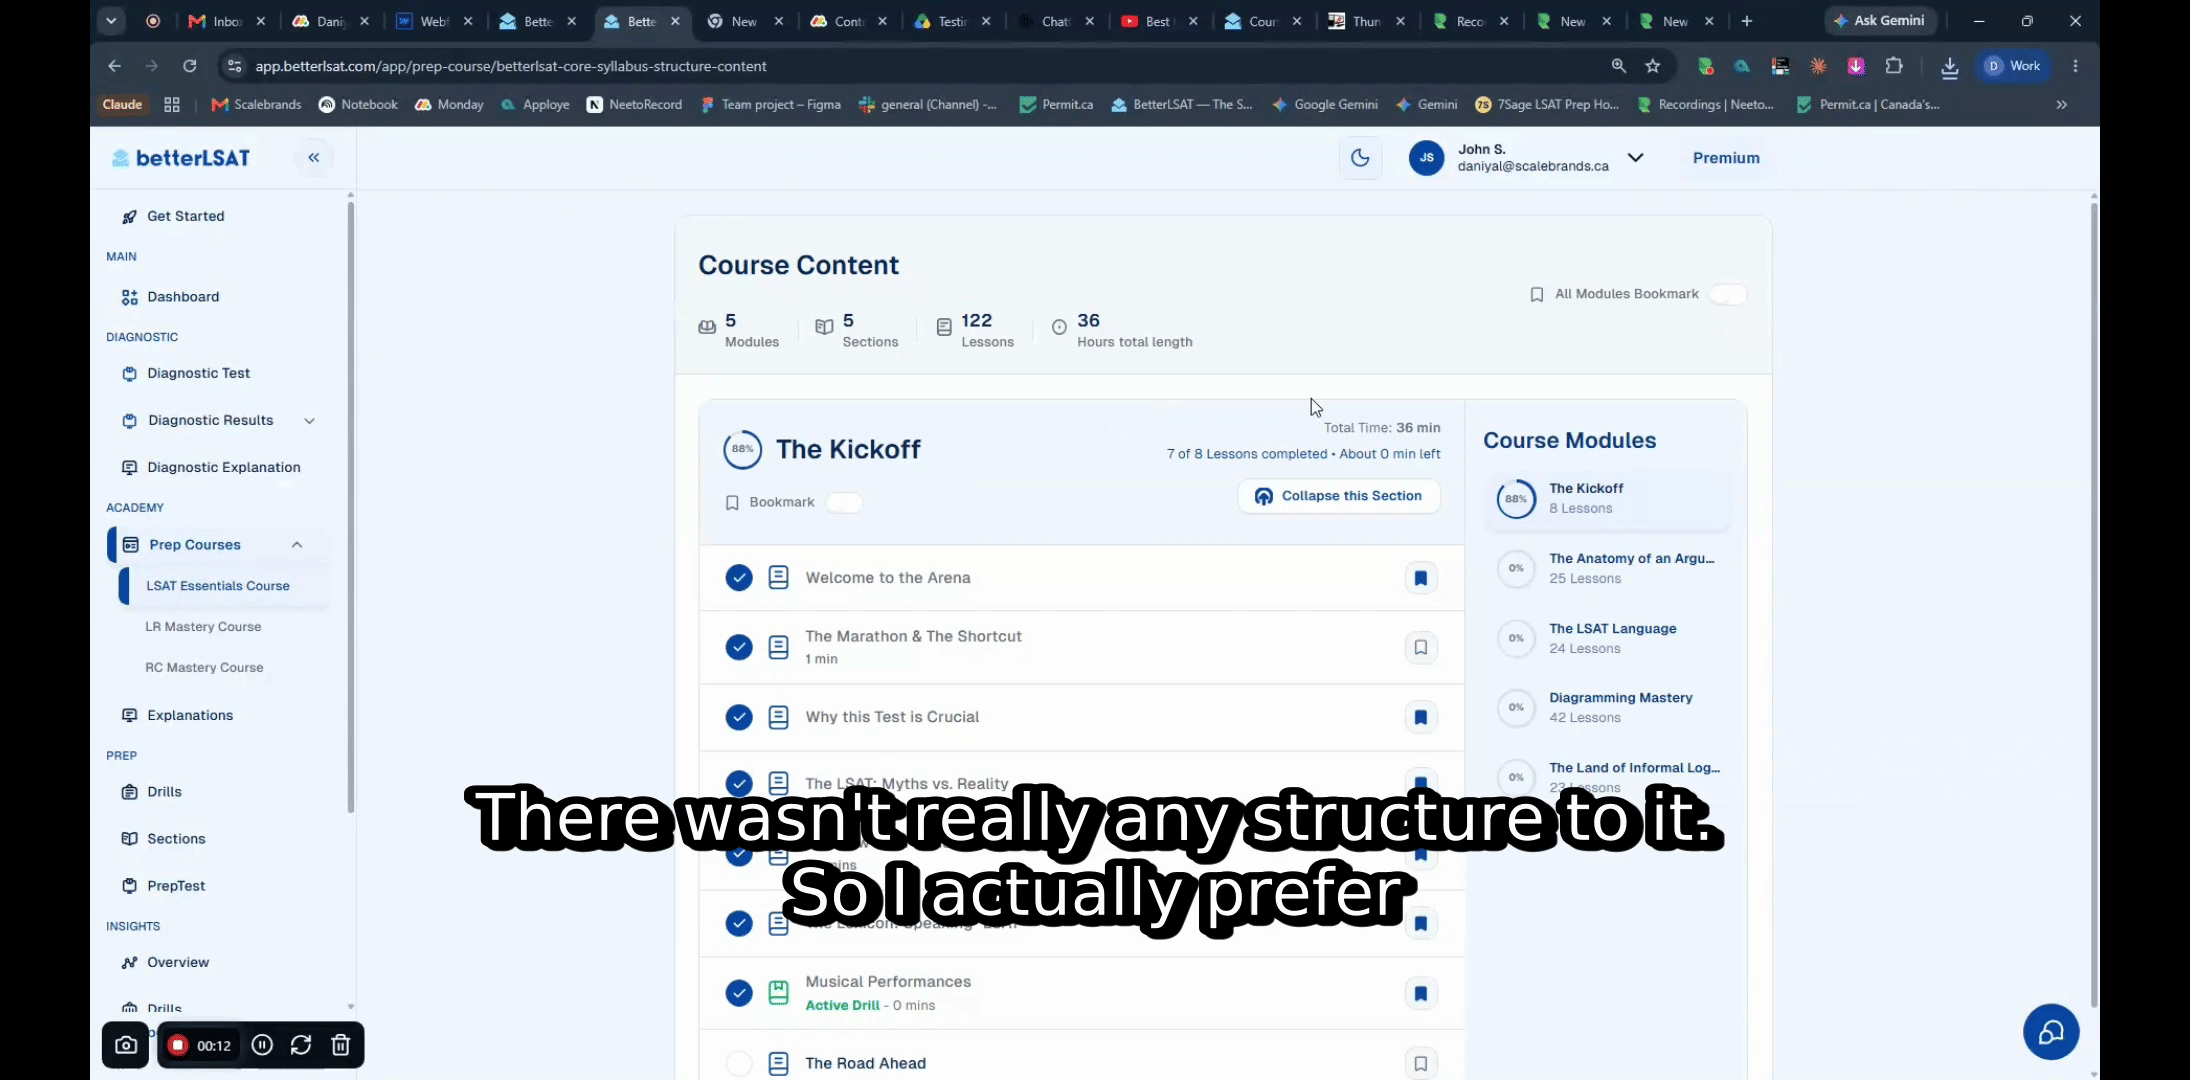Screen dimensions: 2190x1080
Task: Open the browser extensions puzzle icon
Action: click(x=1894, y=66)
